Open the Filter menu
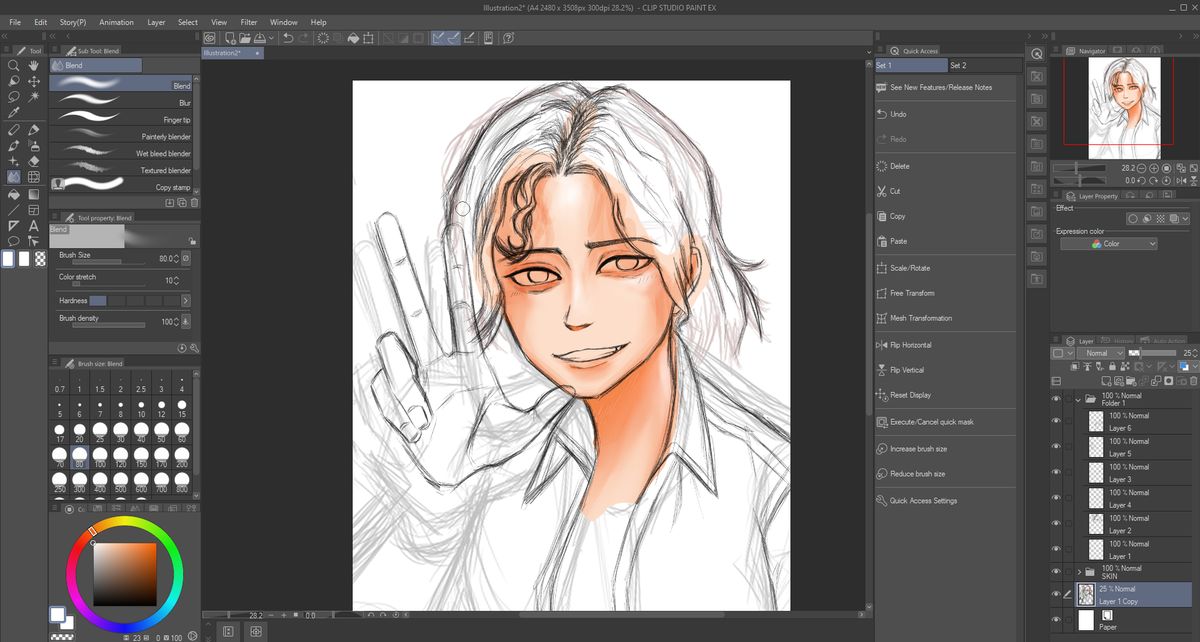This screenshot has height=642, width=1200. [x=249, y=22]
